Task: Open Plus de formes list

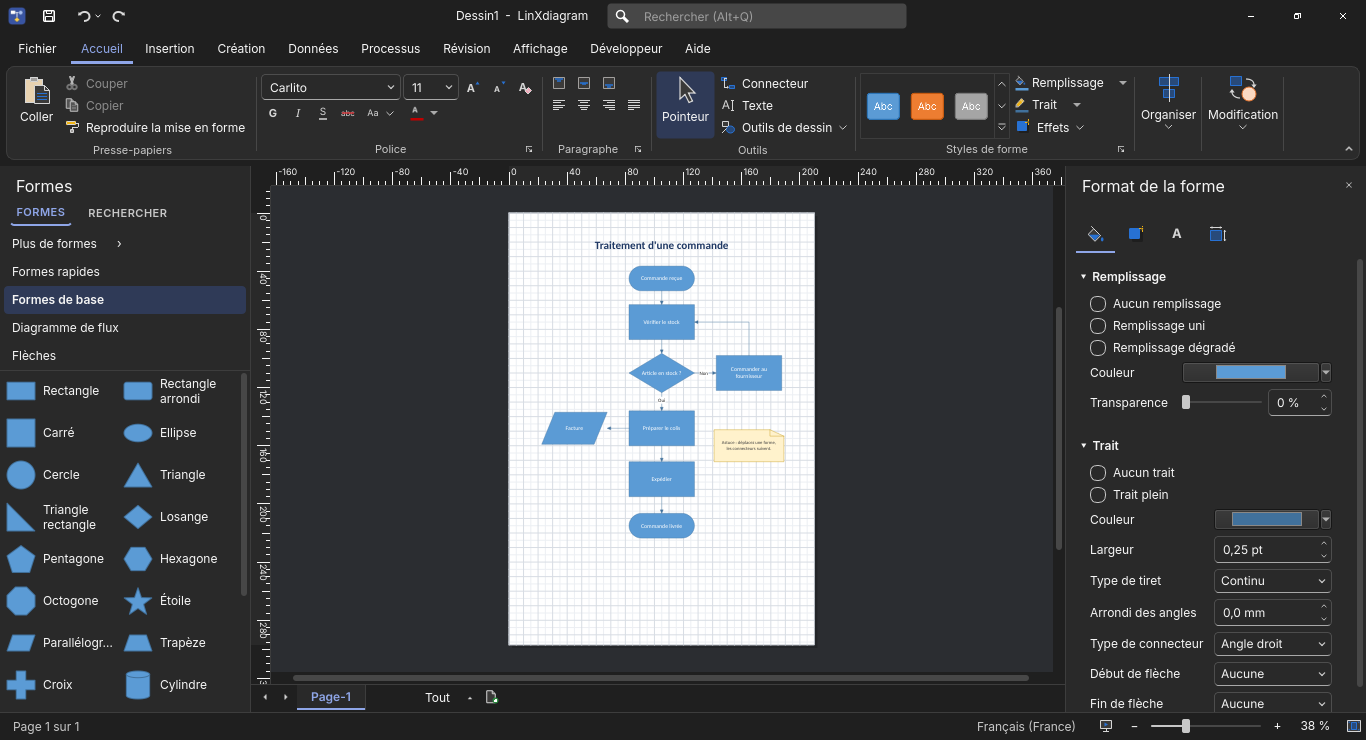Action: tap(67, 244)
